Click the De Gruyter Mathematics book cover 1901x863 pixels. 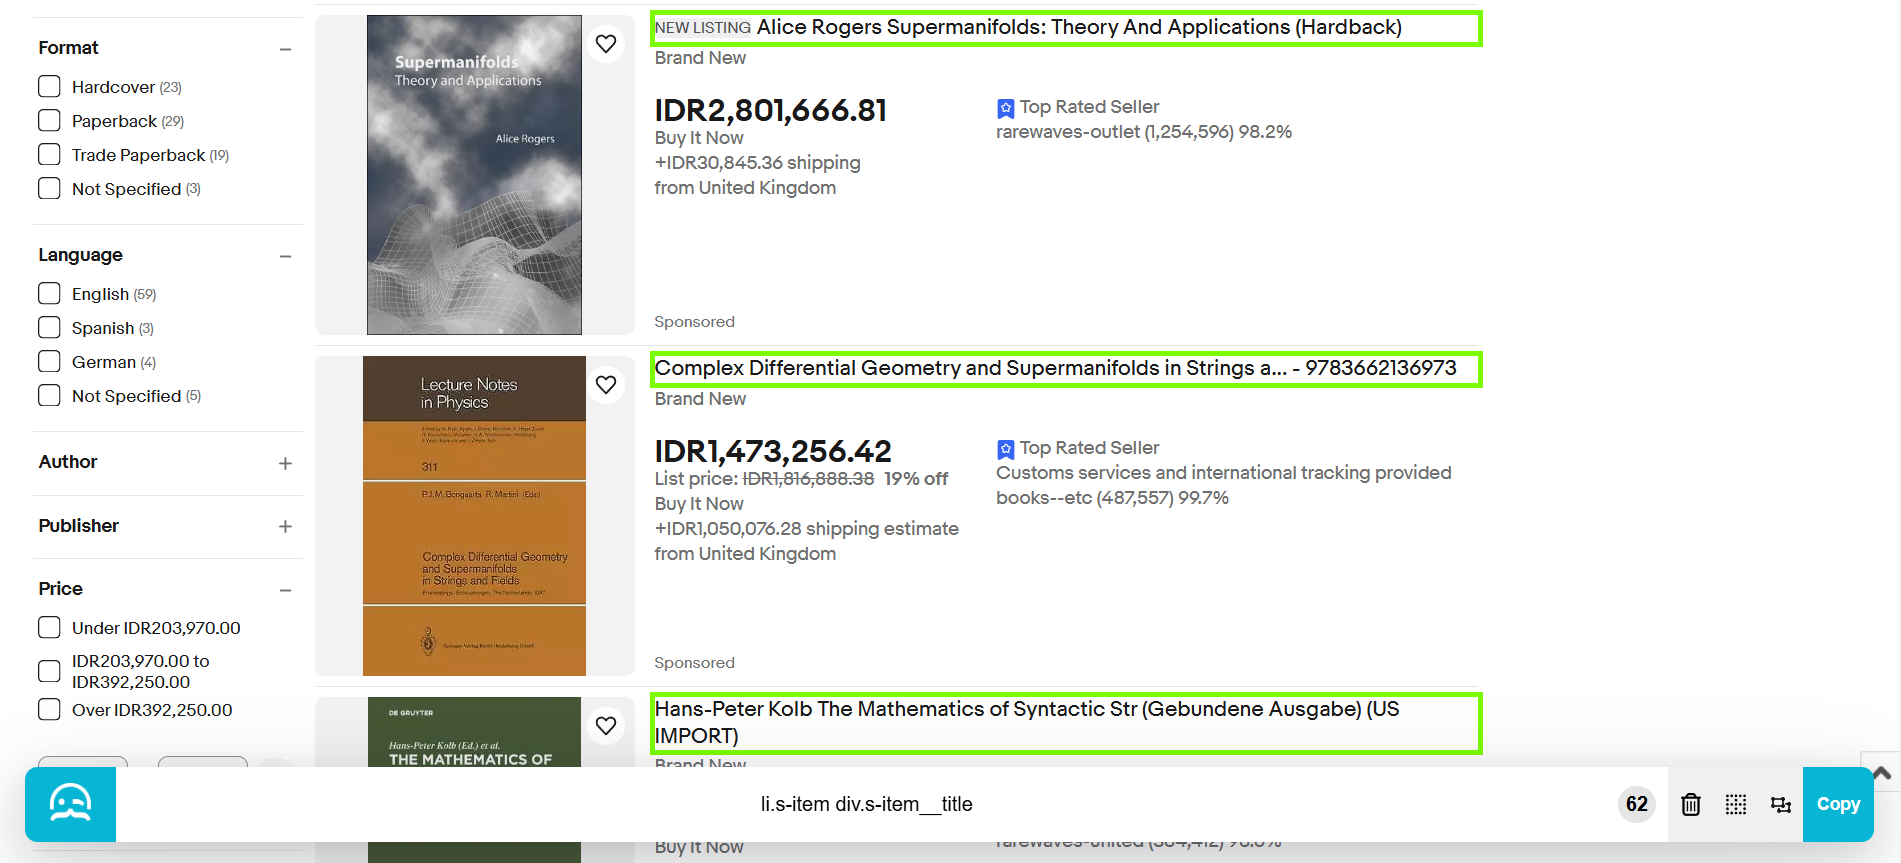474,733
